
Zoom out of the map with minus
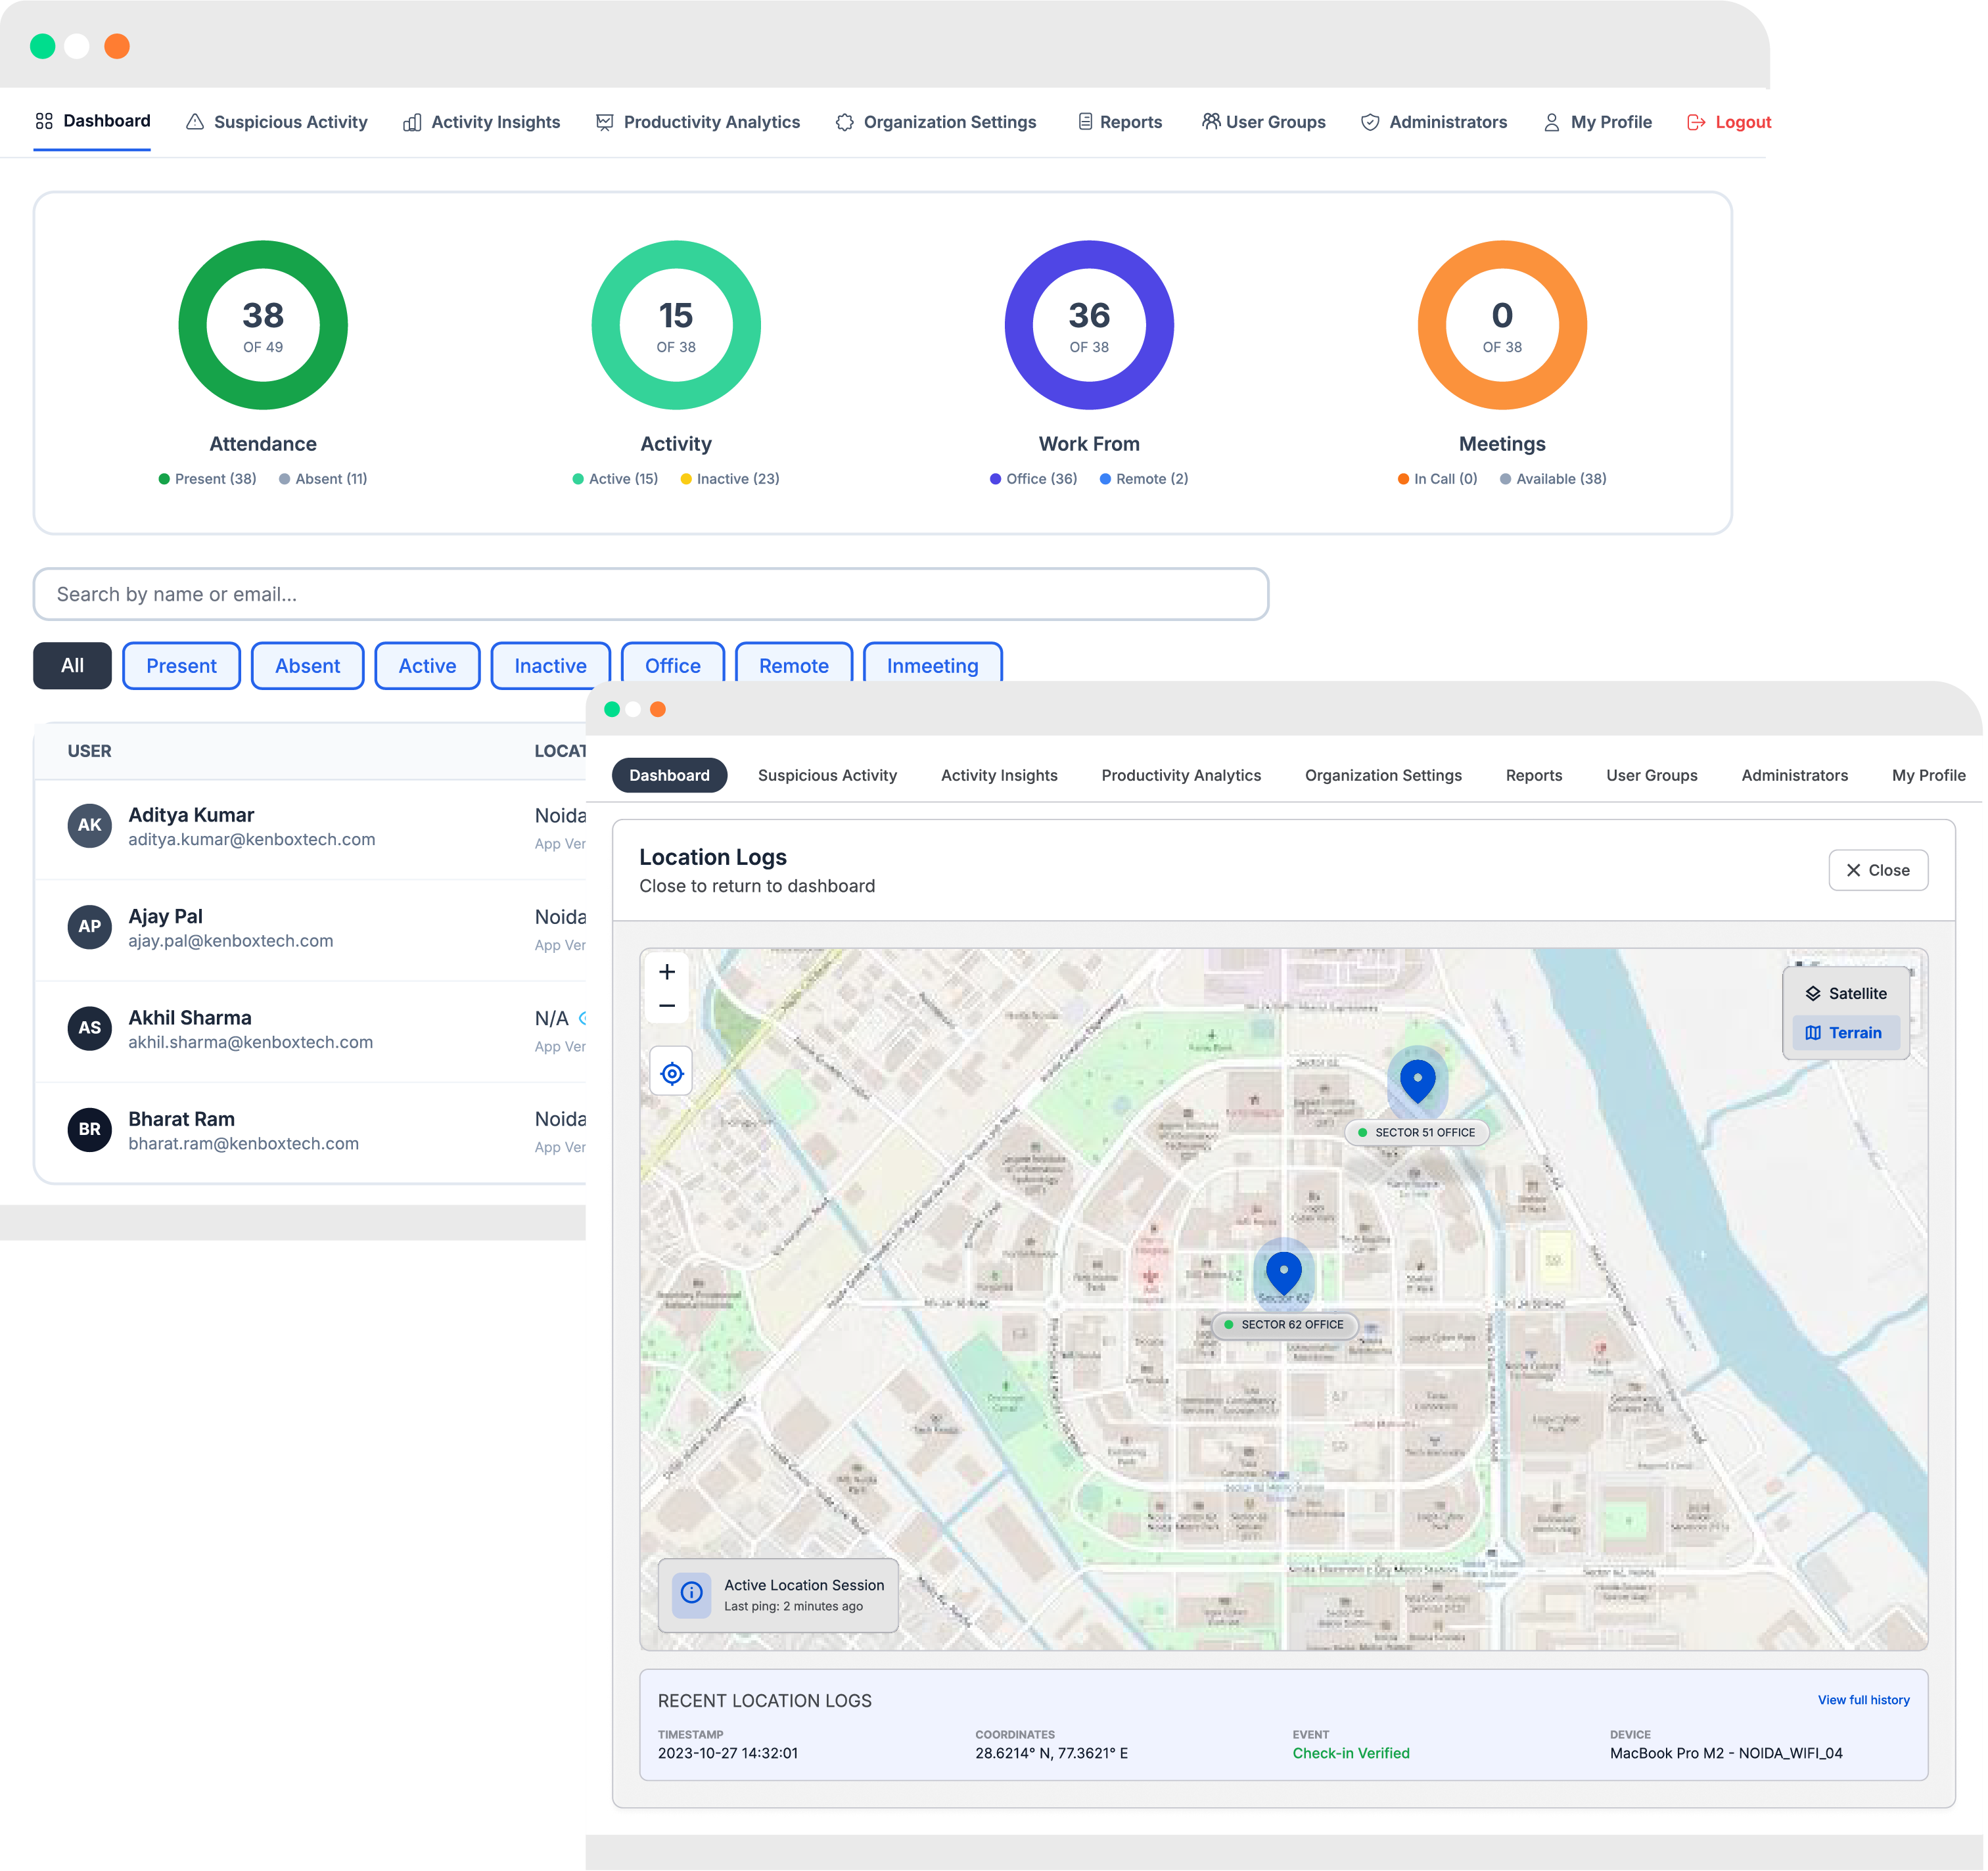668,1006
